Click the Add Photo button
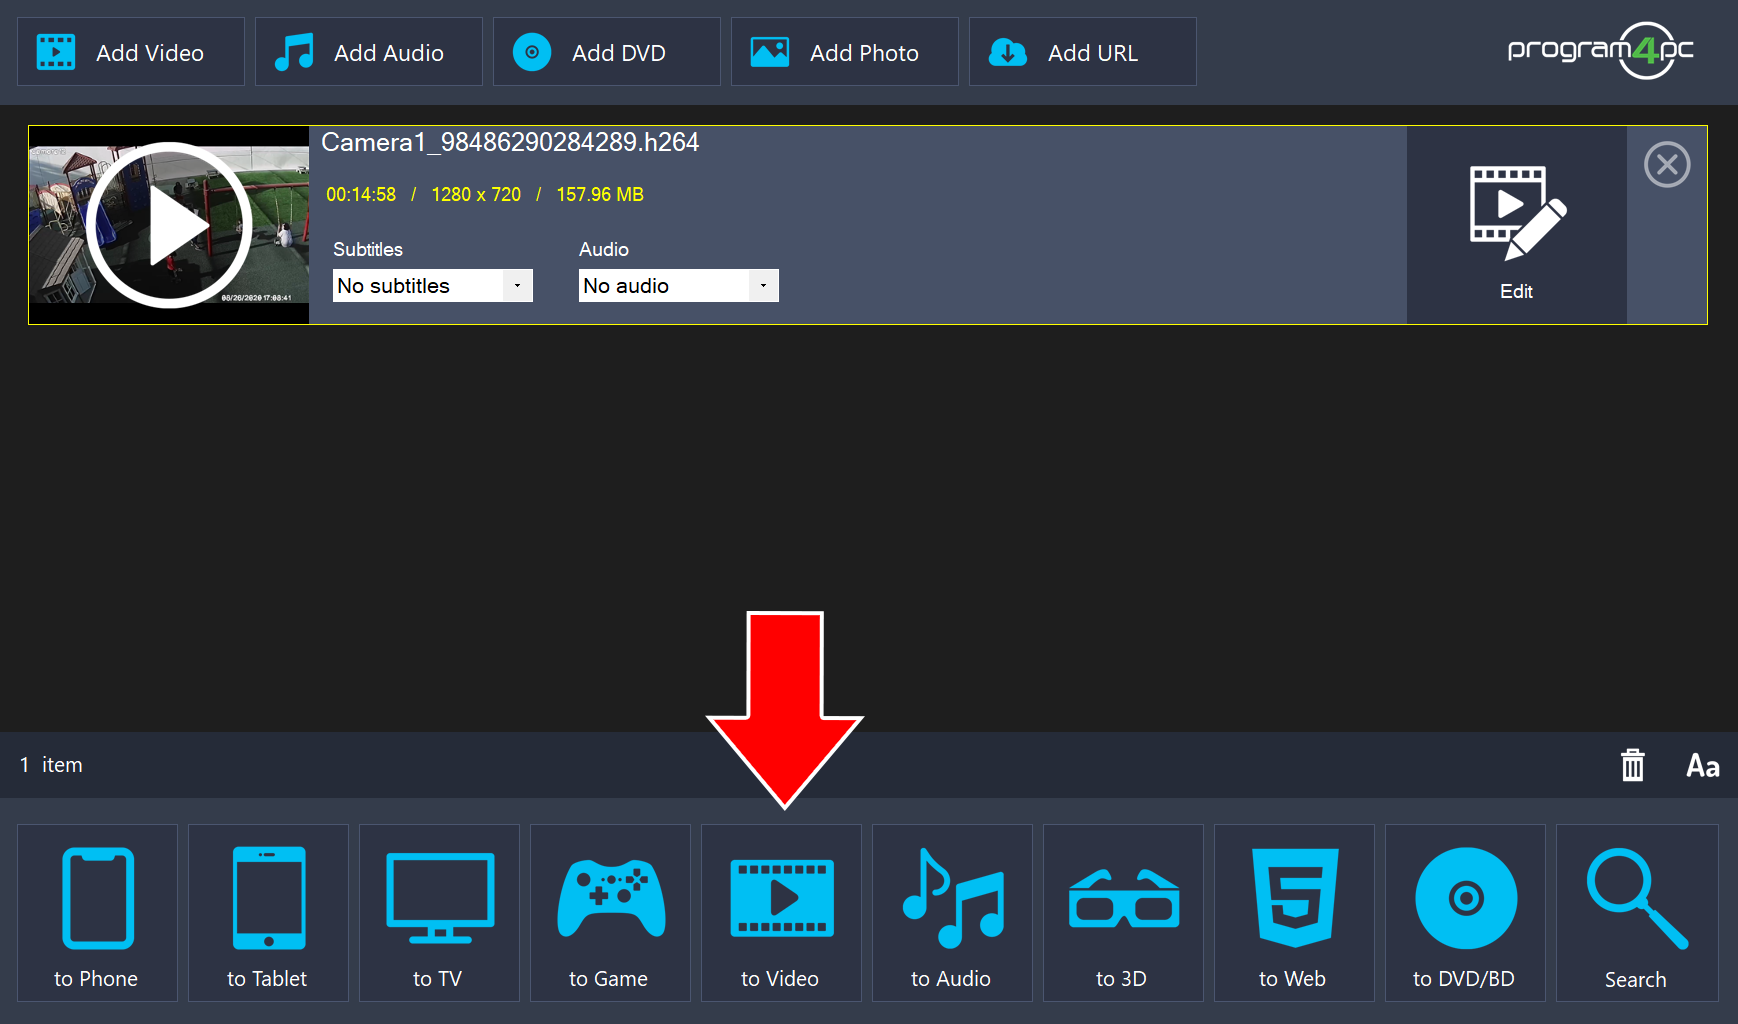This screenshot has width=1738, height=1024. 845,52
